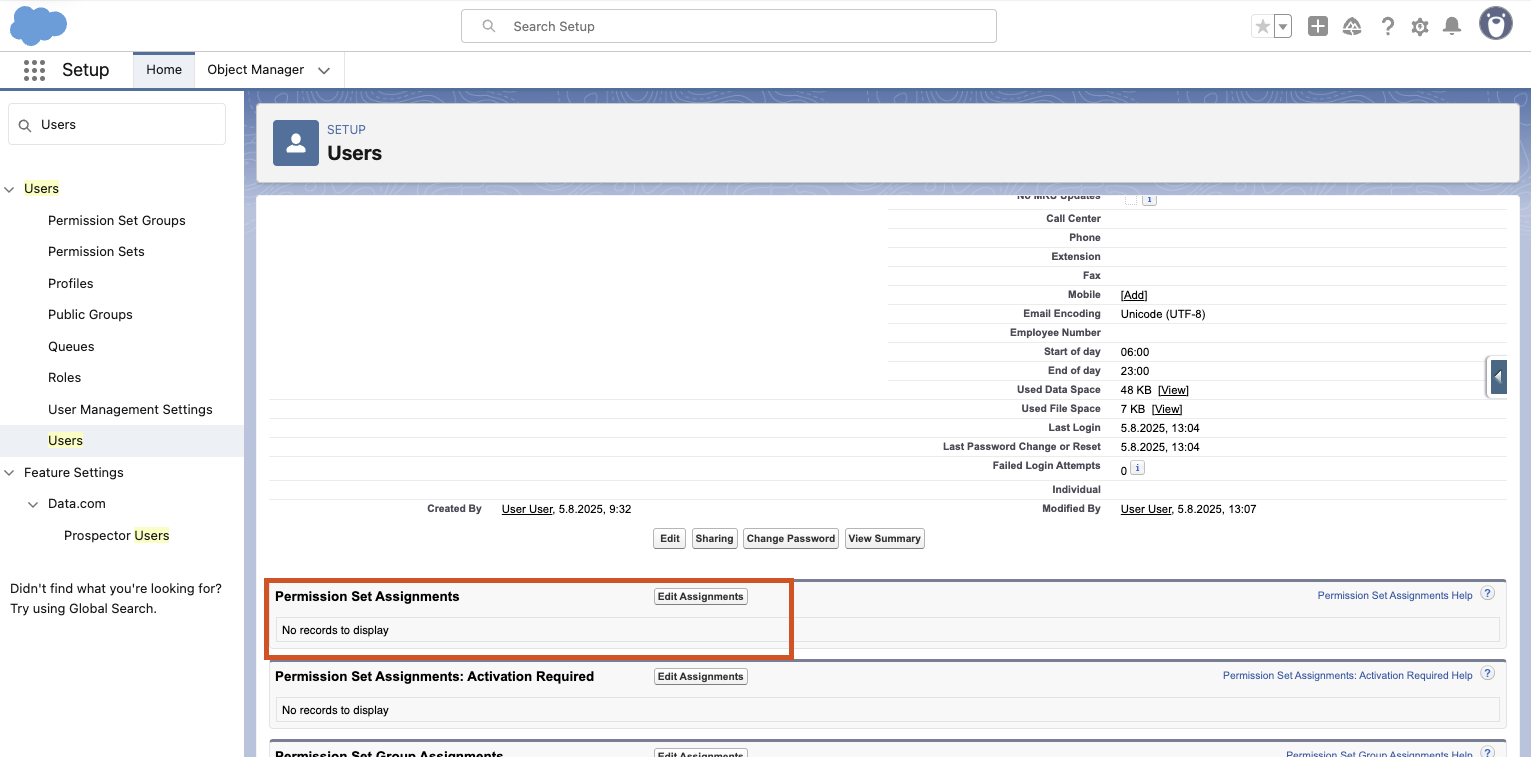The image size is (1531, 757).
Task: Open Permission Sets in sidebar
Action: point(96,252)
